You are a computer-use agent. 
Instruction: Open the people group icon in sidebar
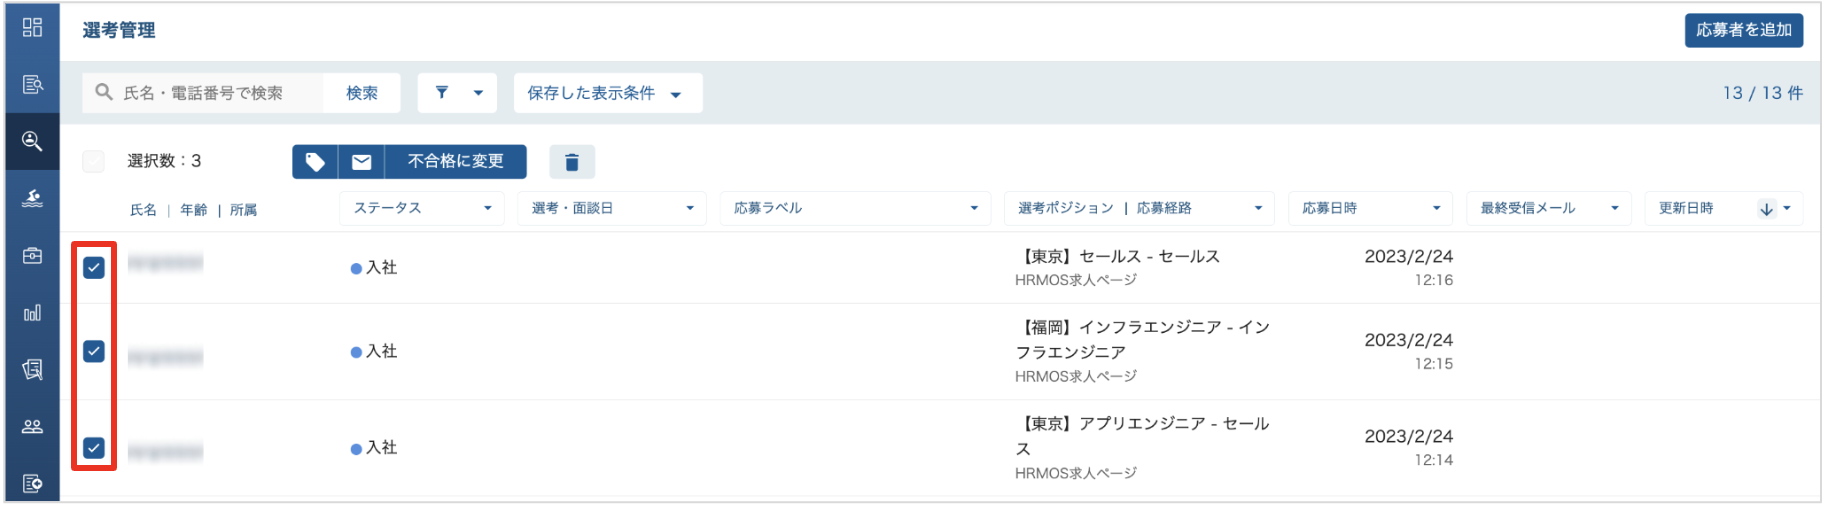point(32,427)
